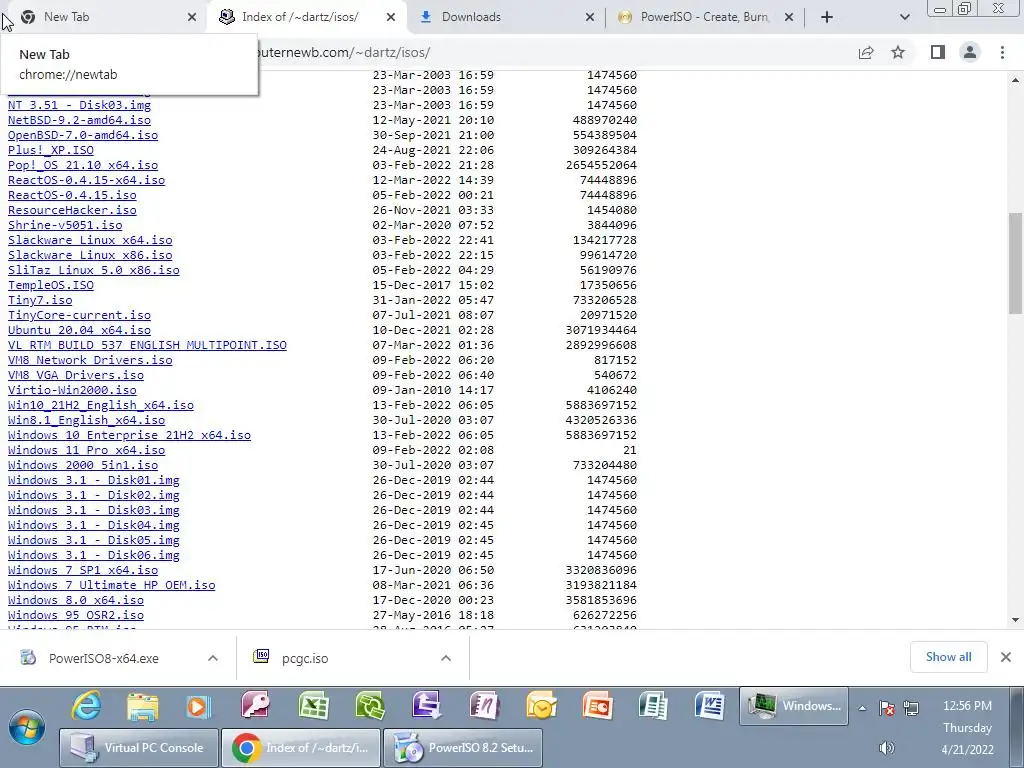Click the Chrome share page icon
The width and height of the screenshot is (1024, 768).
pyautogui.click(x=866, y=52)
